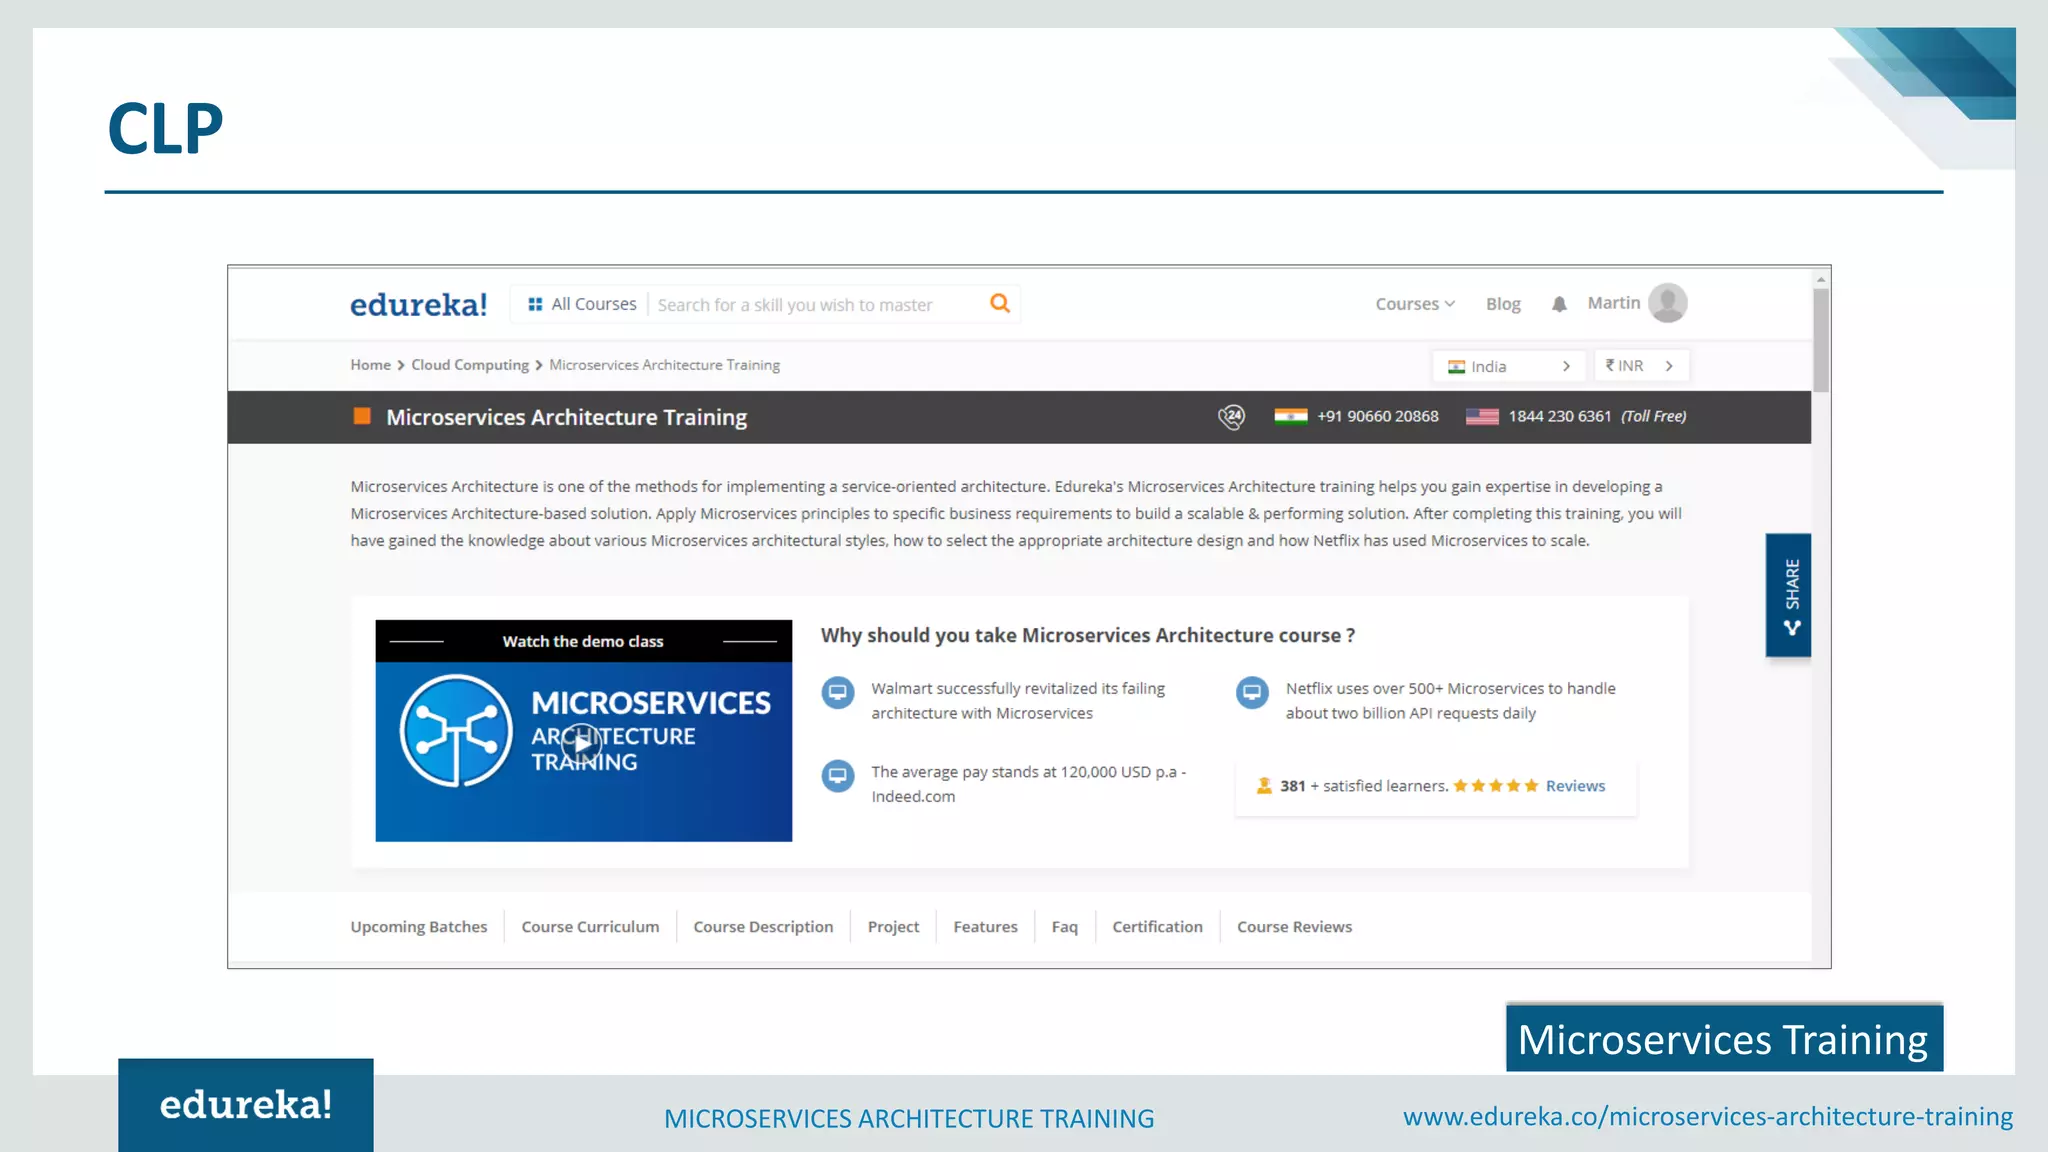2048x1152 pixels.
Task: Click the CLP slide title
Action: tap(165, 128)
